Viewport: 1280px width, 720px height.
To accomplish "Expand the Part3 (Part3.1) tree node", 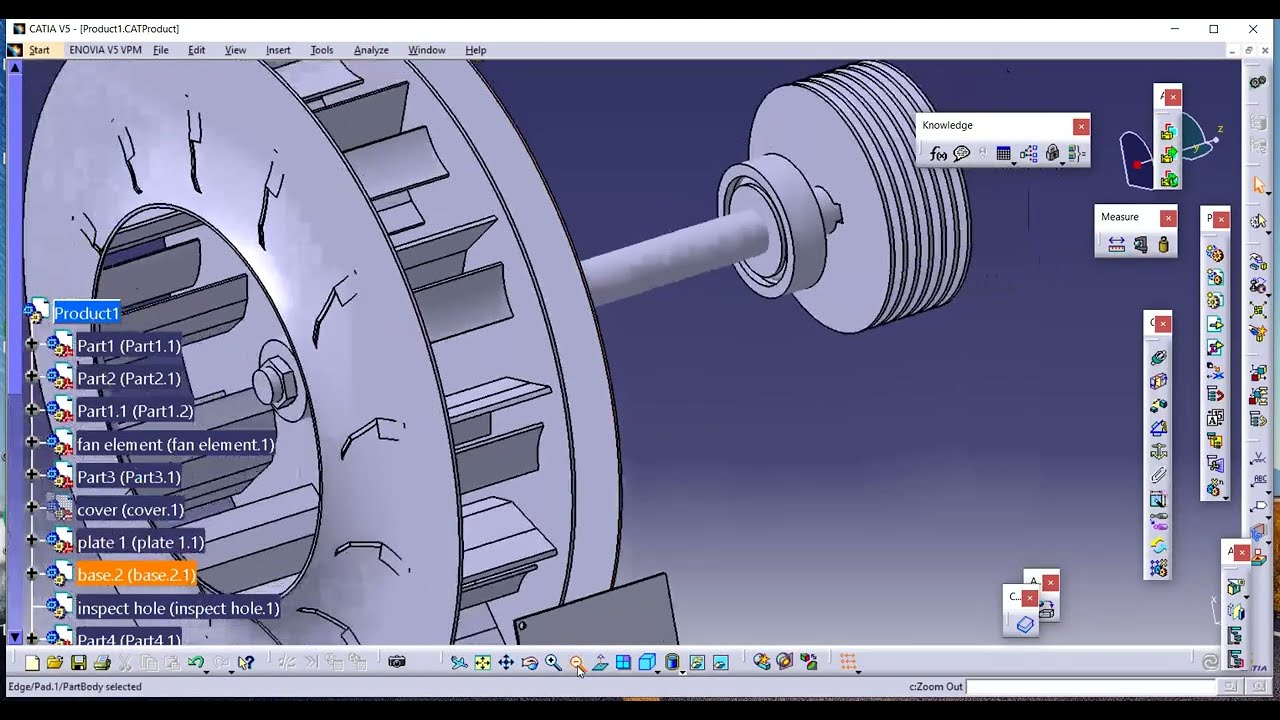I will coord(31,475).
